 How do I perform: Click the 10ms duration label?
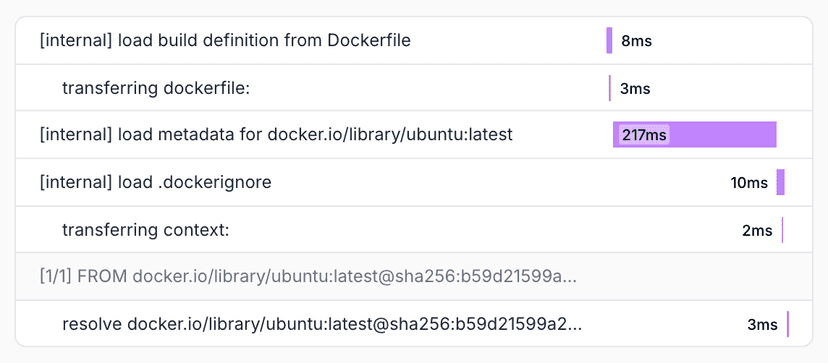(x=749, y=183)
